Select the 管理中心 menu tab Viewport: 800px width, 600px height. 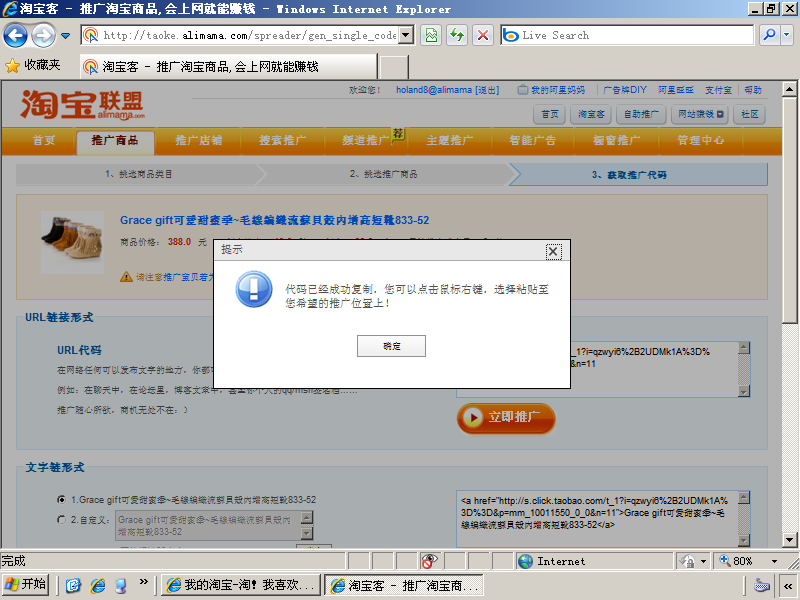pos(700,140)
